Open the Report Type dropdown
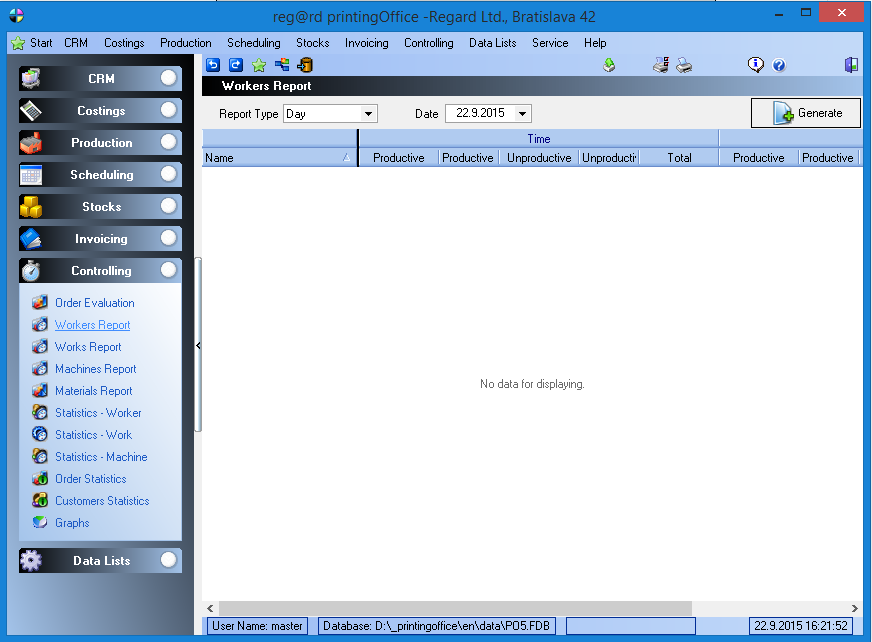Screen dimensions: 872x642 tap(369, 114)
